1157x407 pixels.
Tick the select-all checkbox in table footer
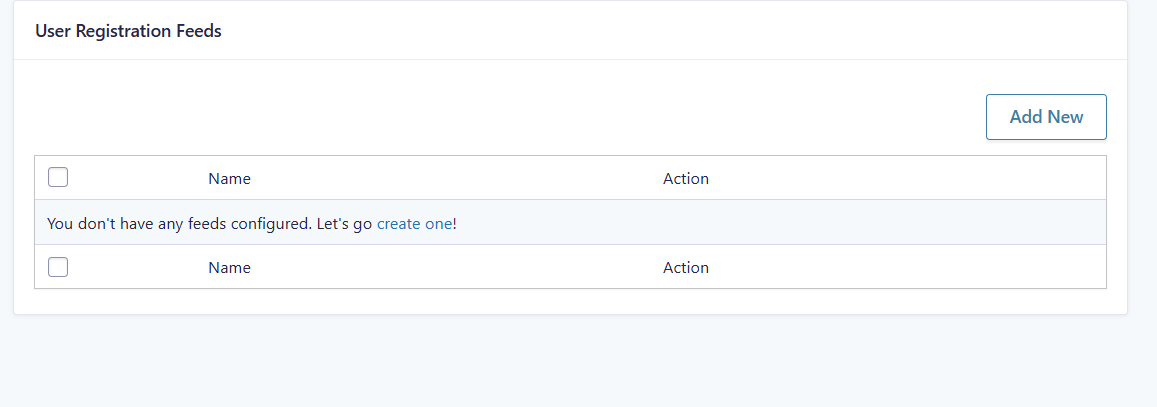[58, 267]
